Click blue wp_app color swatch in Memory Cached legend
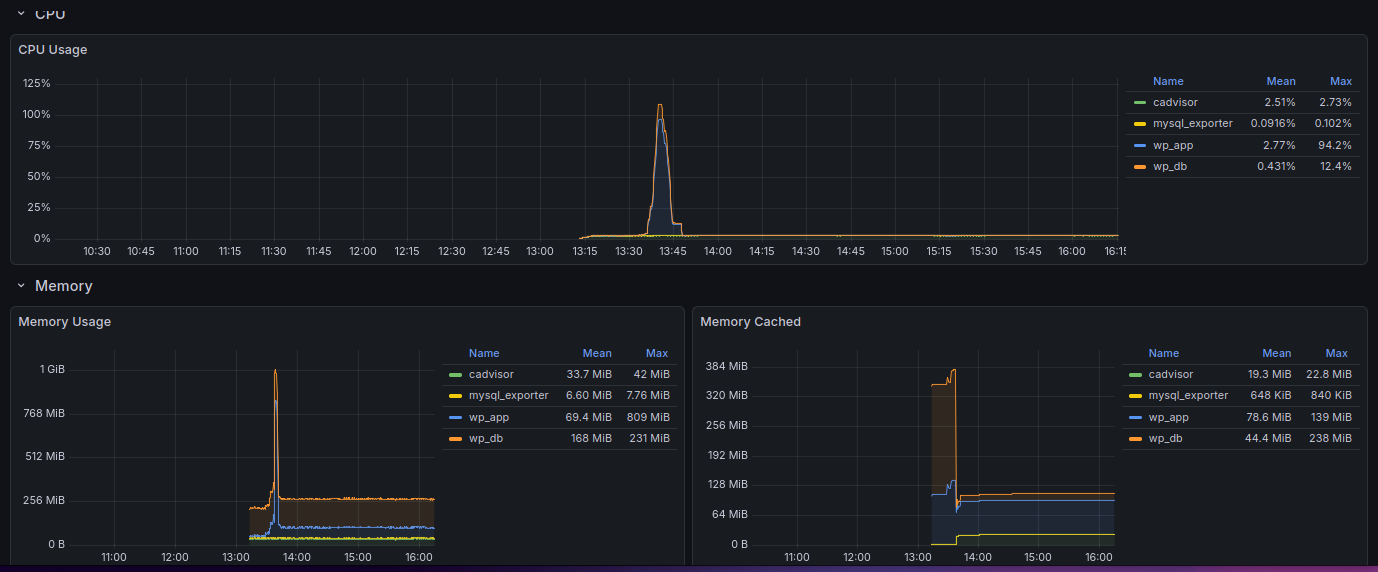Screen dimensions: 1378x572 point(1136,418)
